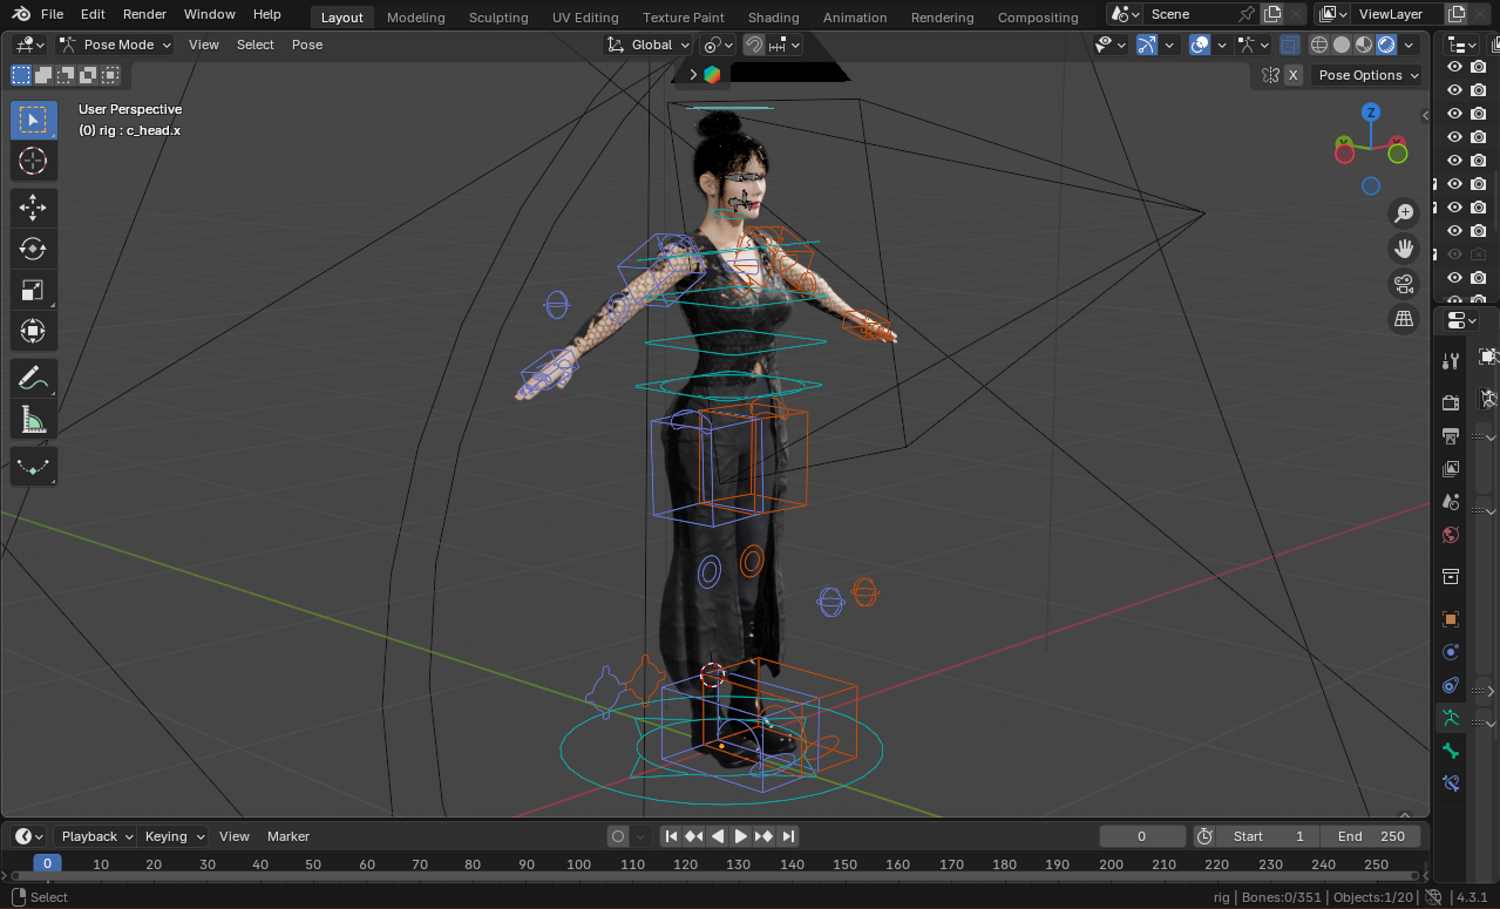Jump to the timeline start frame
The width and height of the screenshot is (1500, 909).
tap(671, 836)
